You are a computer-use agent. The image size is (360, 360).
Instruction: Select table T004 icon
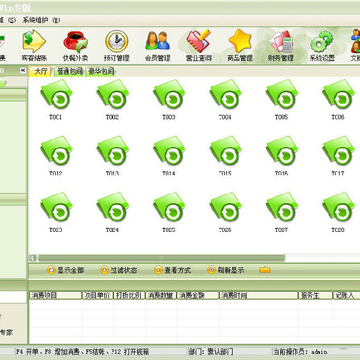[225, 95]
